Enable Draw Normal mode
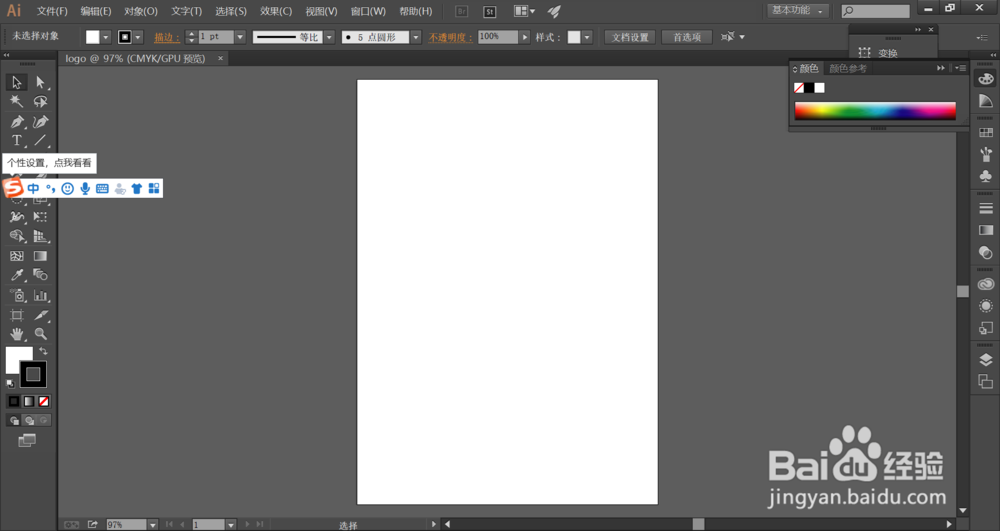The image size is (1000, 531). tap(14, 420)
